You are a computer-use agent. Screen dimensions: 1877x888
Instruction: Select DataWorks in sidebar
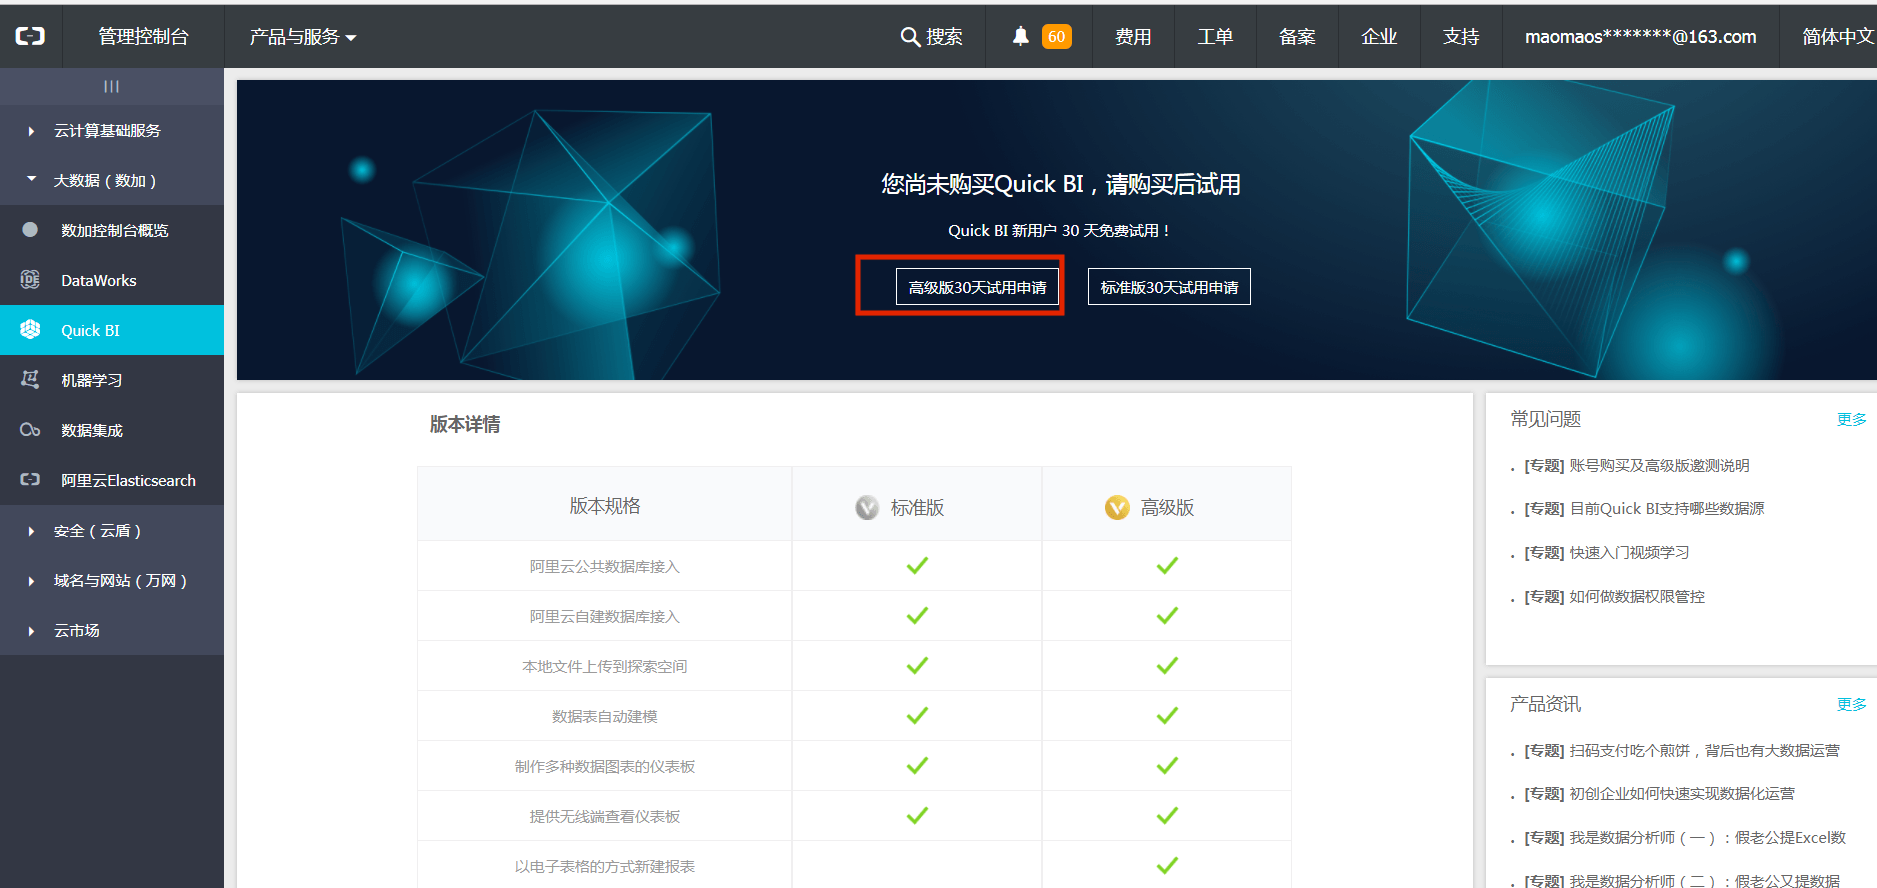coord(112,280)
